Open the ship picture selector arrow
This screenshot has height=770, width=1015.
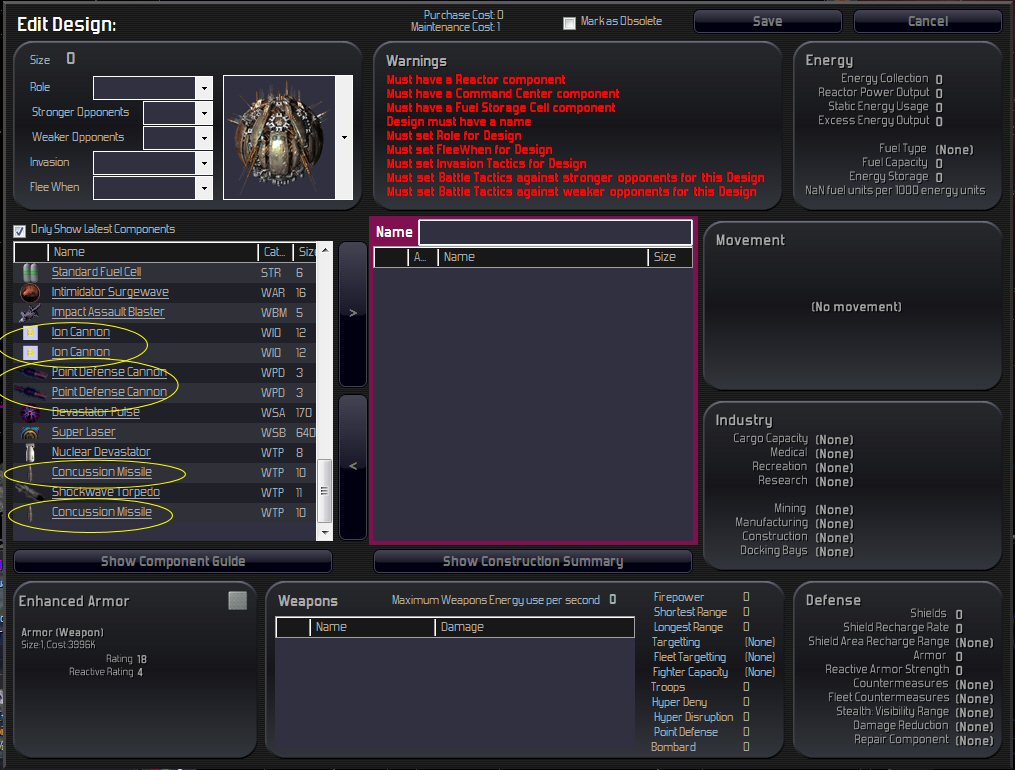[344, 137]
